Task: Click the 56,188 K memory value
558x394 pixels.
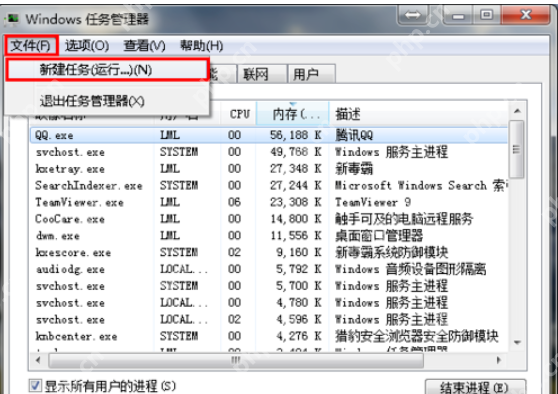Action: (296, 135)
